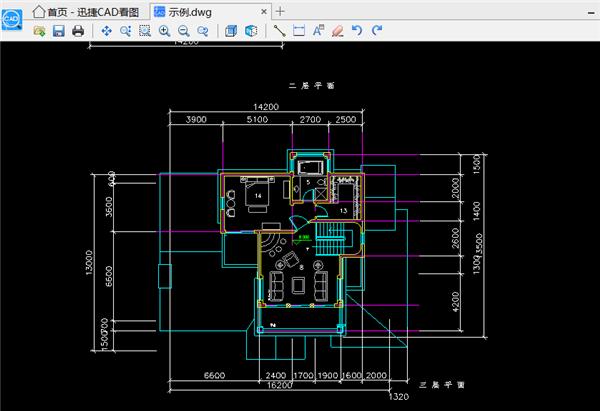Activate zoom window magnifier tool
This screenshot has height=411, width=600.
(126, 31)
